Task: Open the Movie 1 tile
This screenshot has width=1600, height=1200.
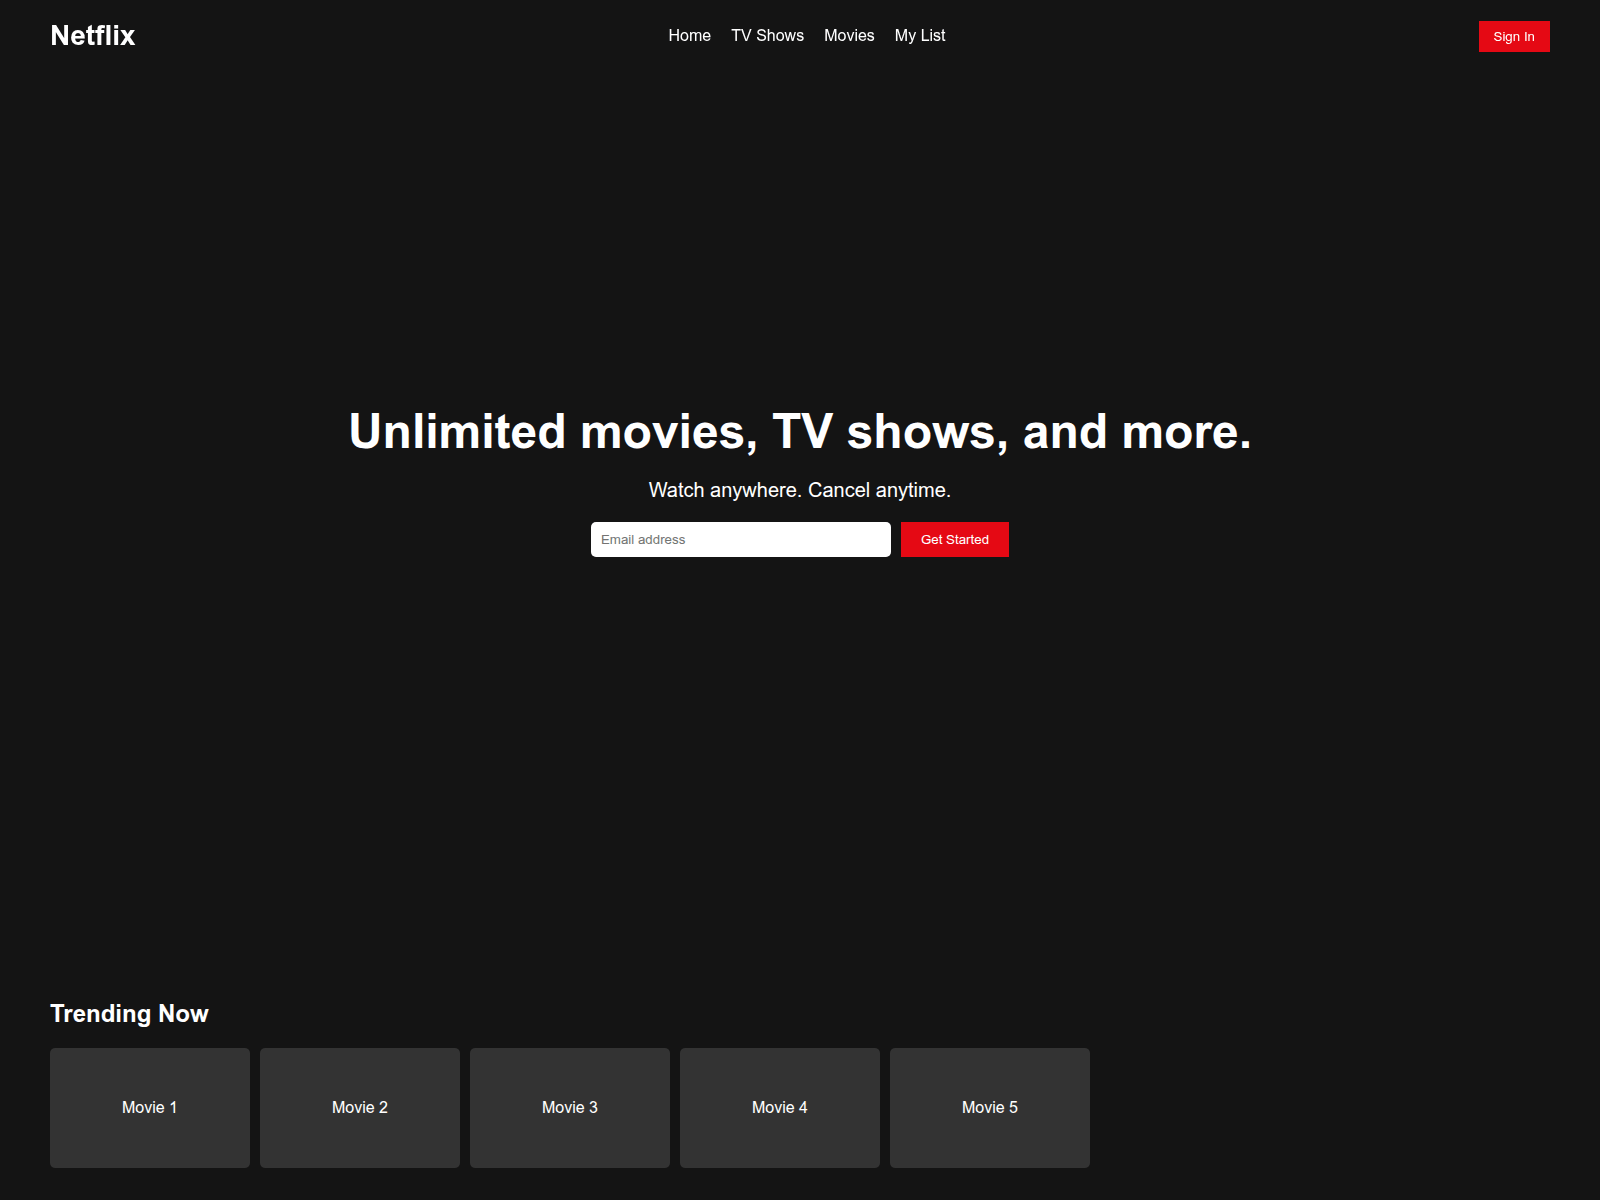Action: [150, 1107]
